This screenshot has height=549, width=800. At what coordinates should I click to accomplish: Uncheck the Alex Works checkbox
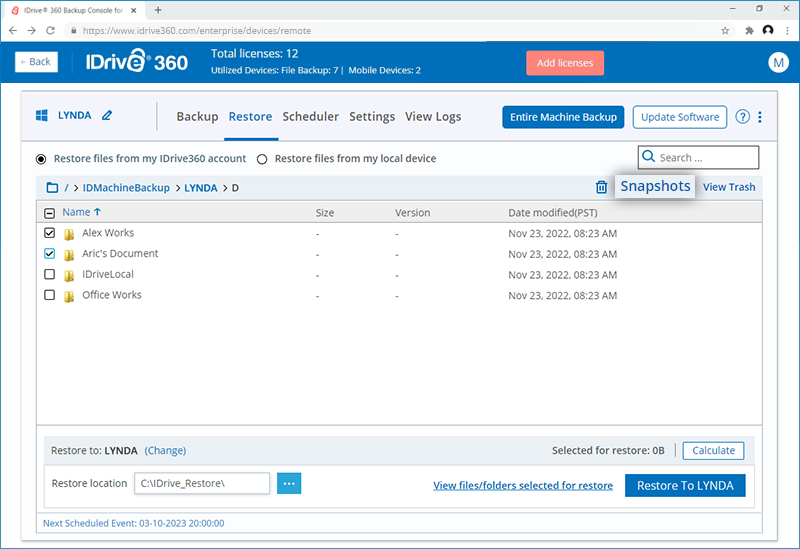pyautogui.click(x=49, y=233)
